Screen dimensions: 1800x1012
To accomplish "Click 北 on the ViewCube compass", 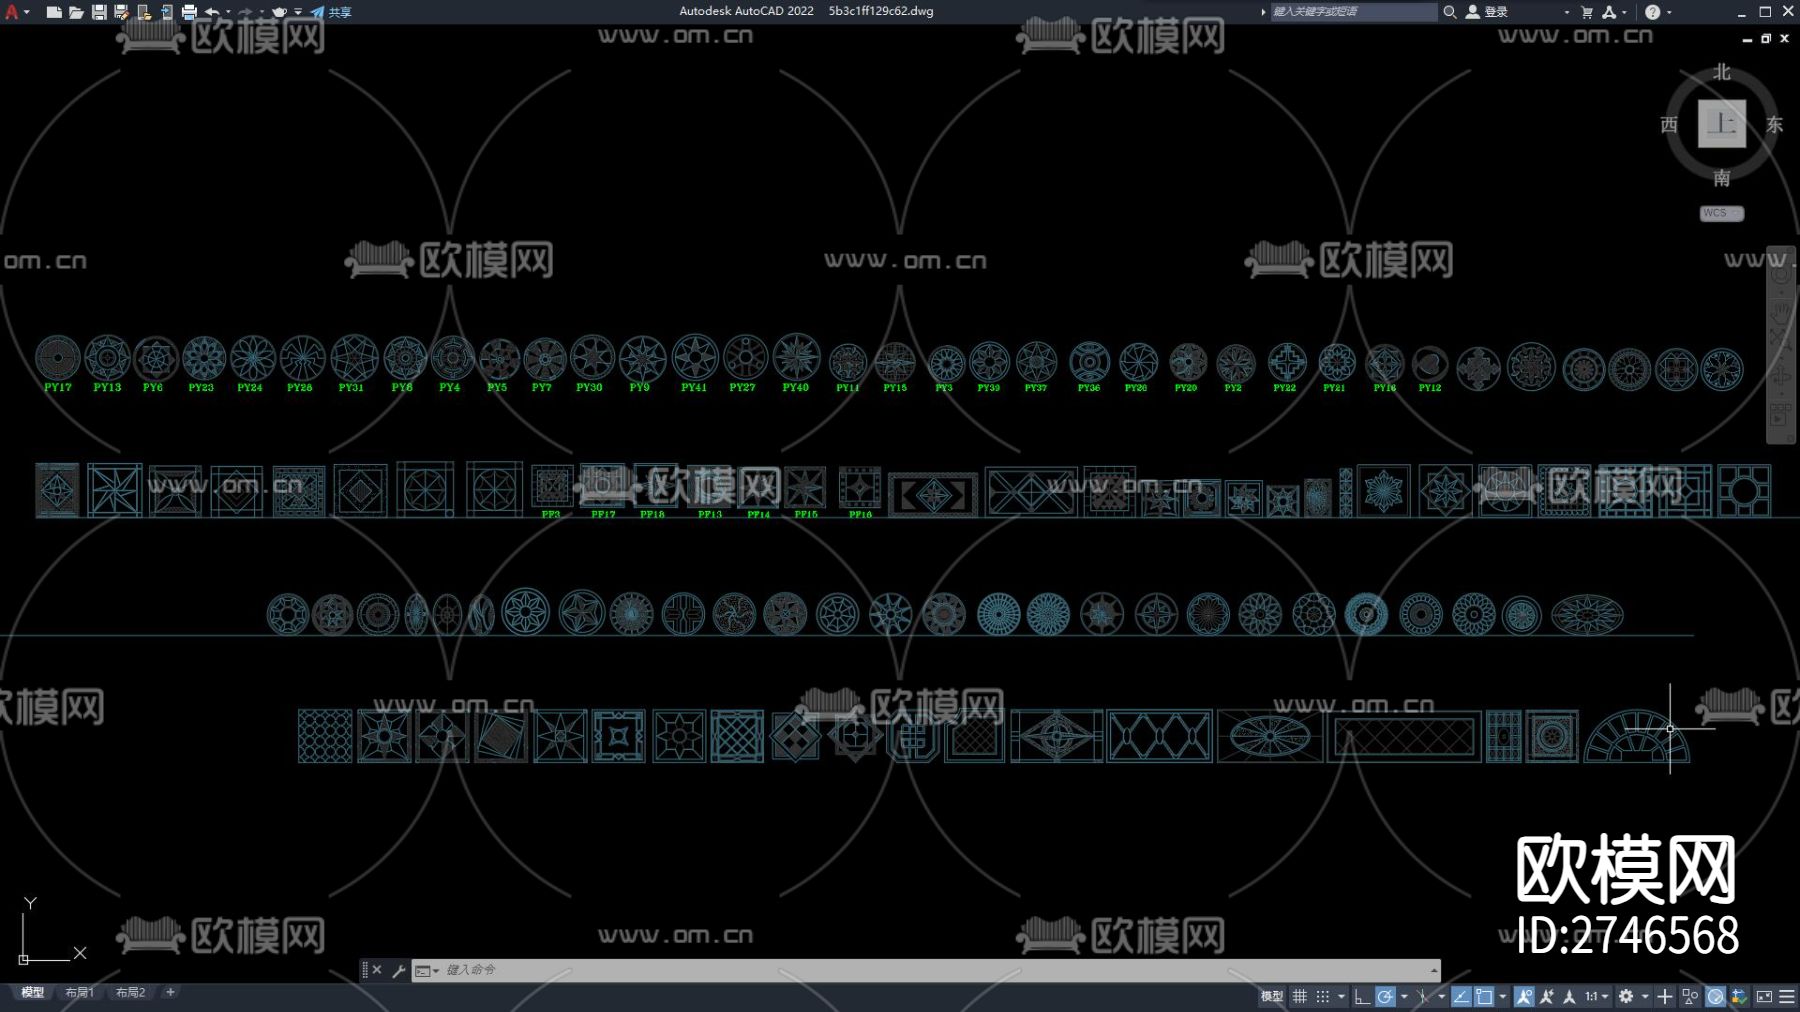I will 1721,72.
